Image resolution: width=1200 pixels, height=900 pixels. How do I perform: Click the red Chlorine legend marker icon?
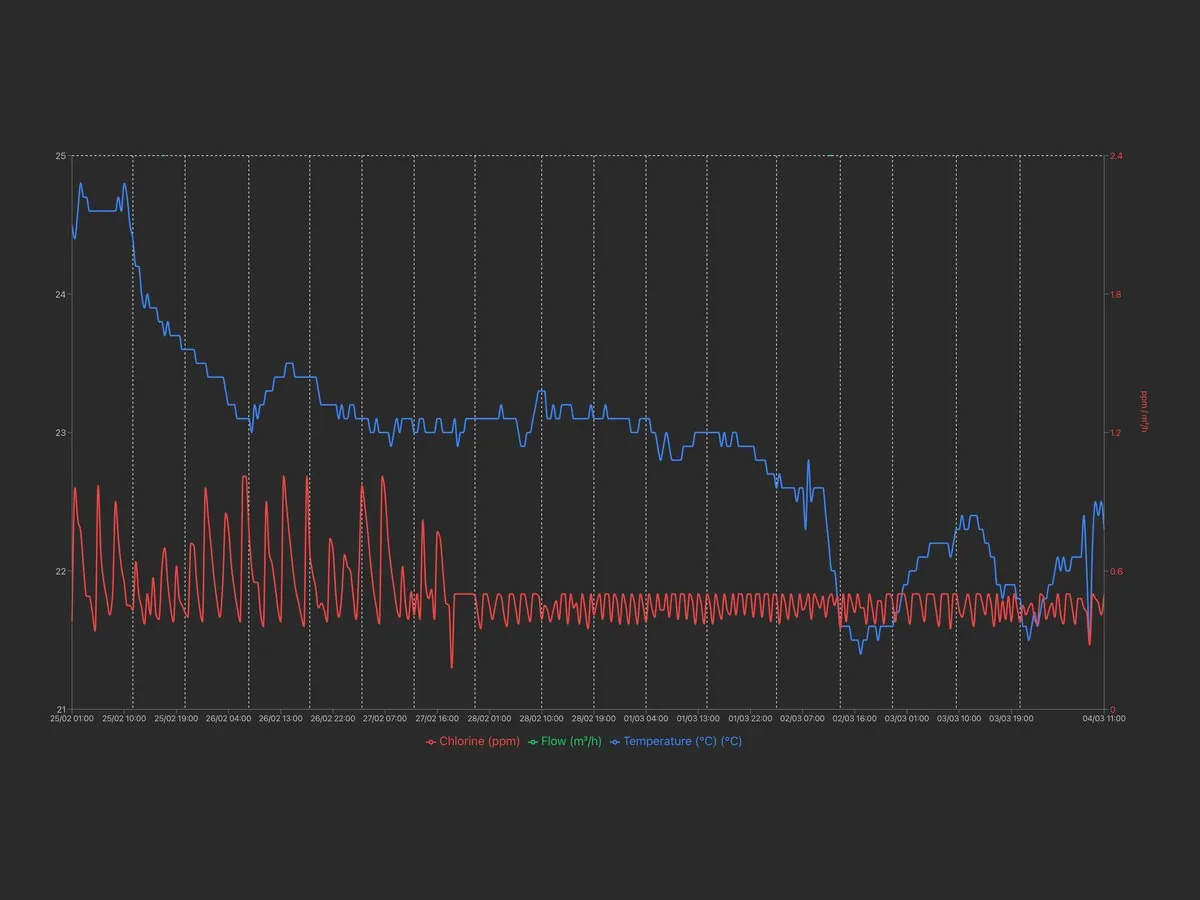pos(431,742)
